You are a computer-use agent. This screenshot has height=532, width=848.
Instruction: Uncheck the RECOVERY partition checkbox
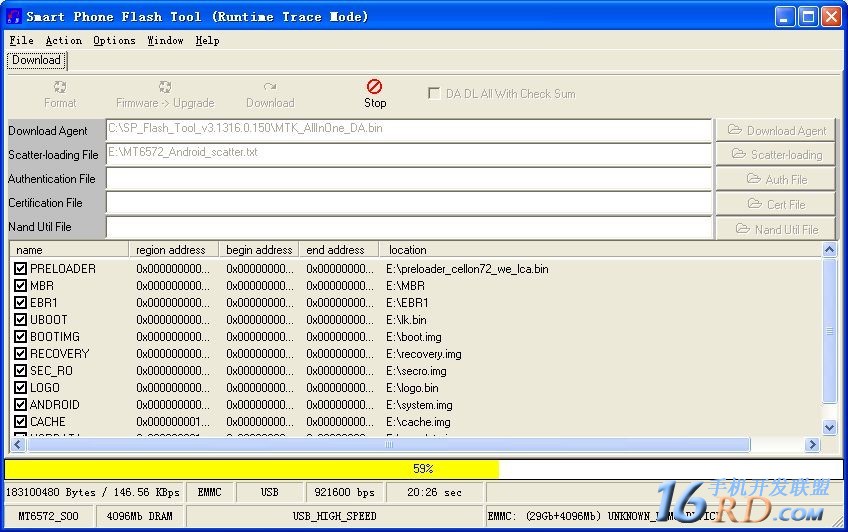[x=21, y=354]
